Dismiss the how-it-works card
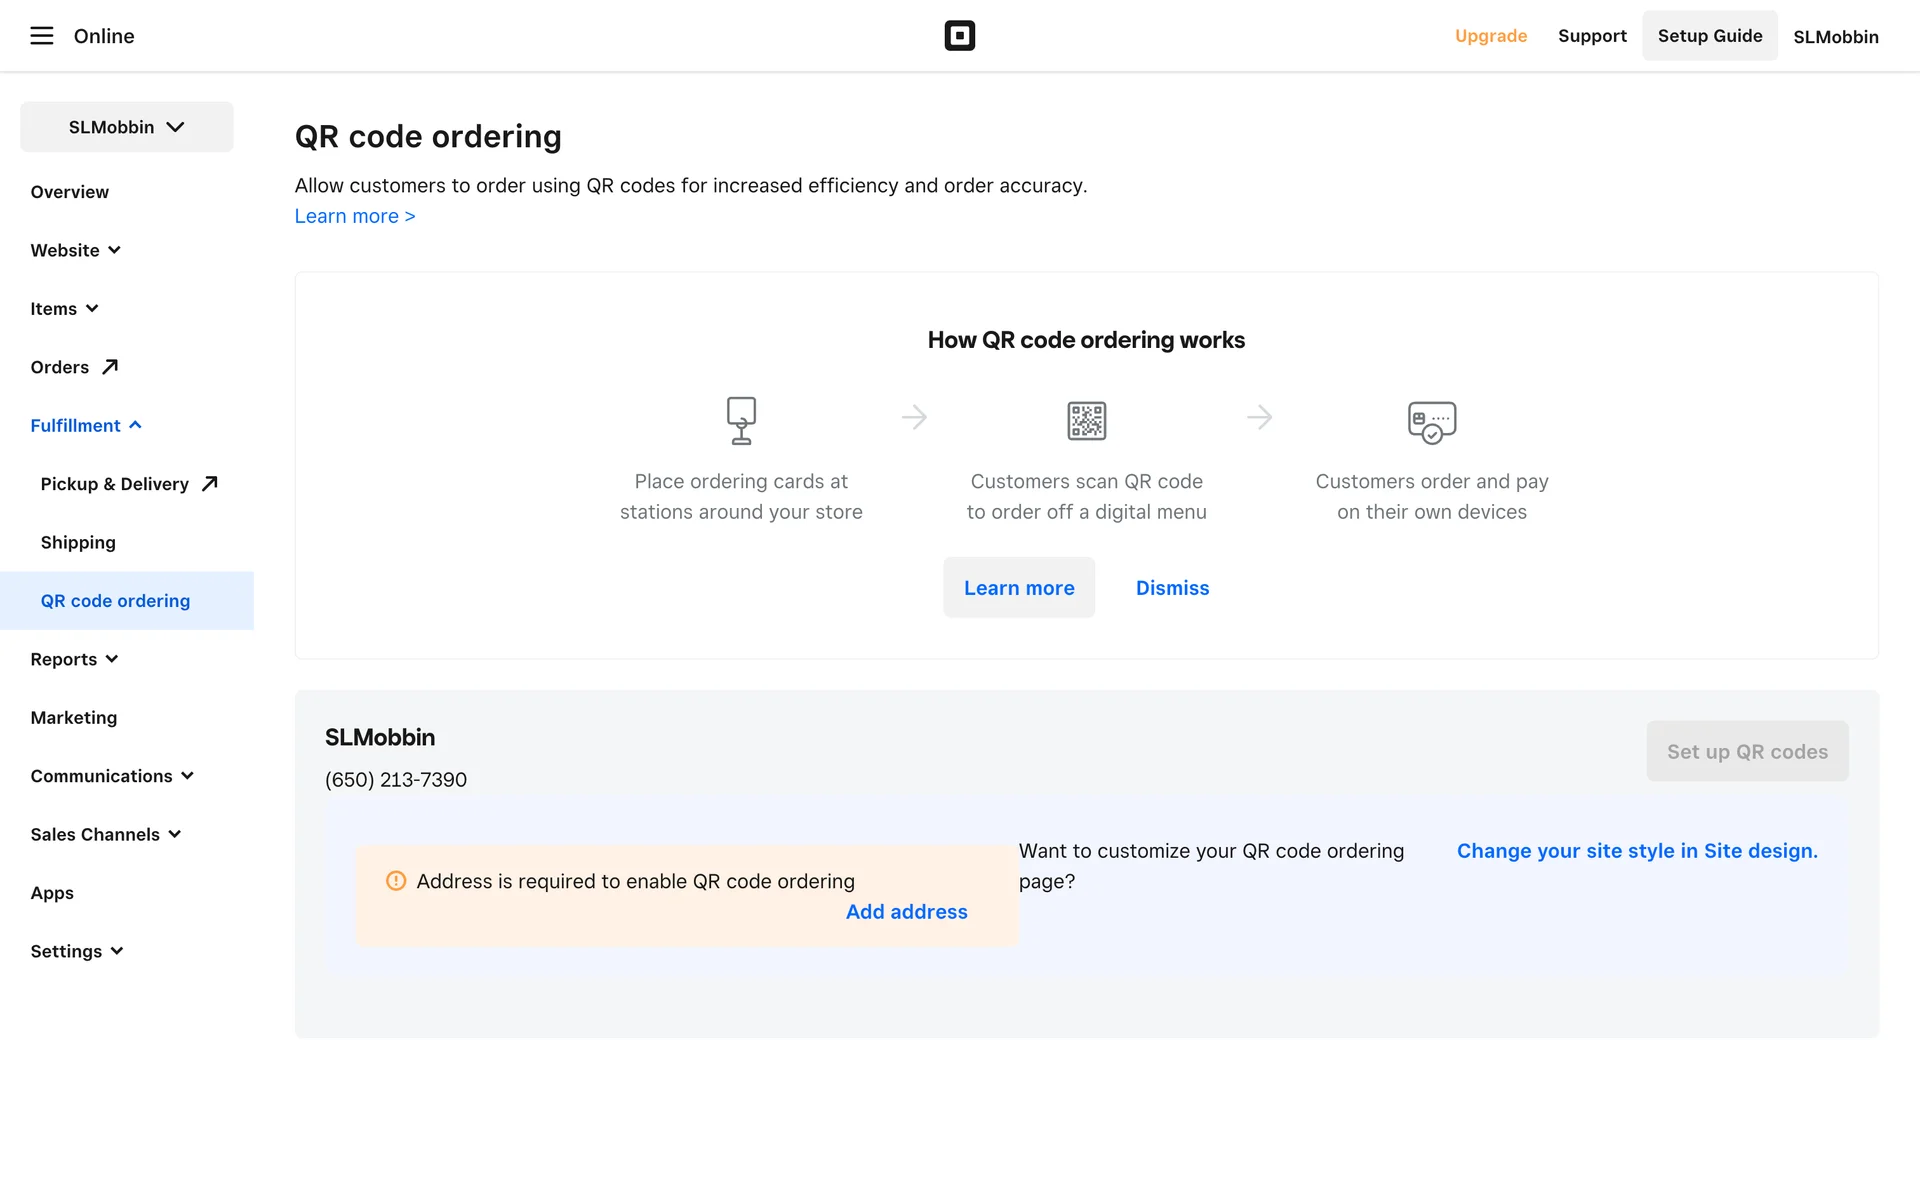 click(x=1172, y=588)
